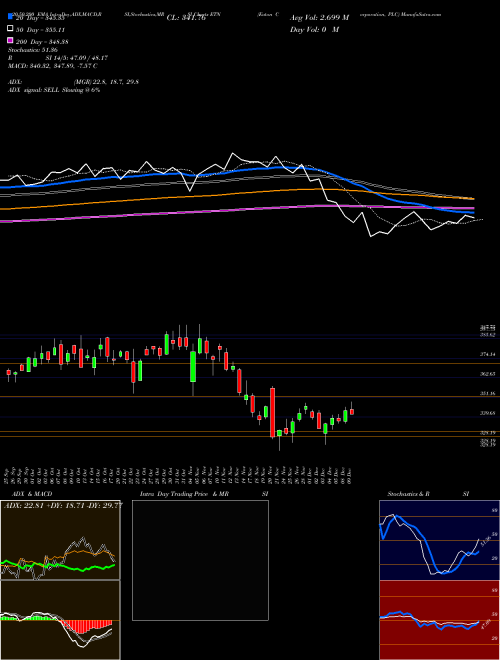Image resolution: width=500 pixels, height=660 pixels.
Task: Click the magenta 200 Day legend swatch
Action: pos(10,40)
